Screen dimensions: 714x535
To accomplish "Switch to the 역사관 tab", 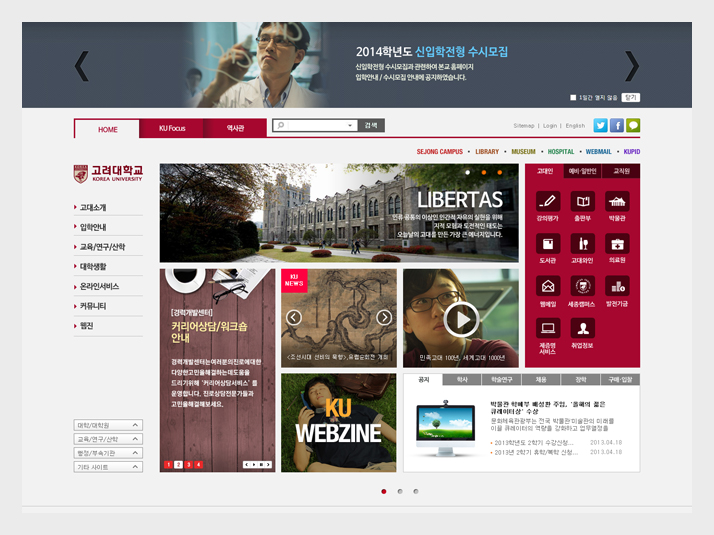I will pos(235,128).
